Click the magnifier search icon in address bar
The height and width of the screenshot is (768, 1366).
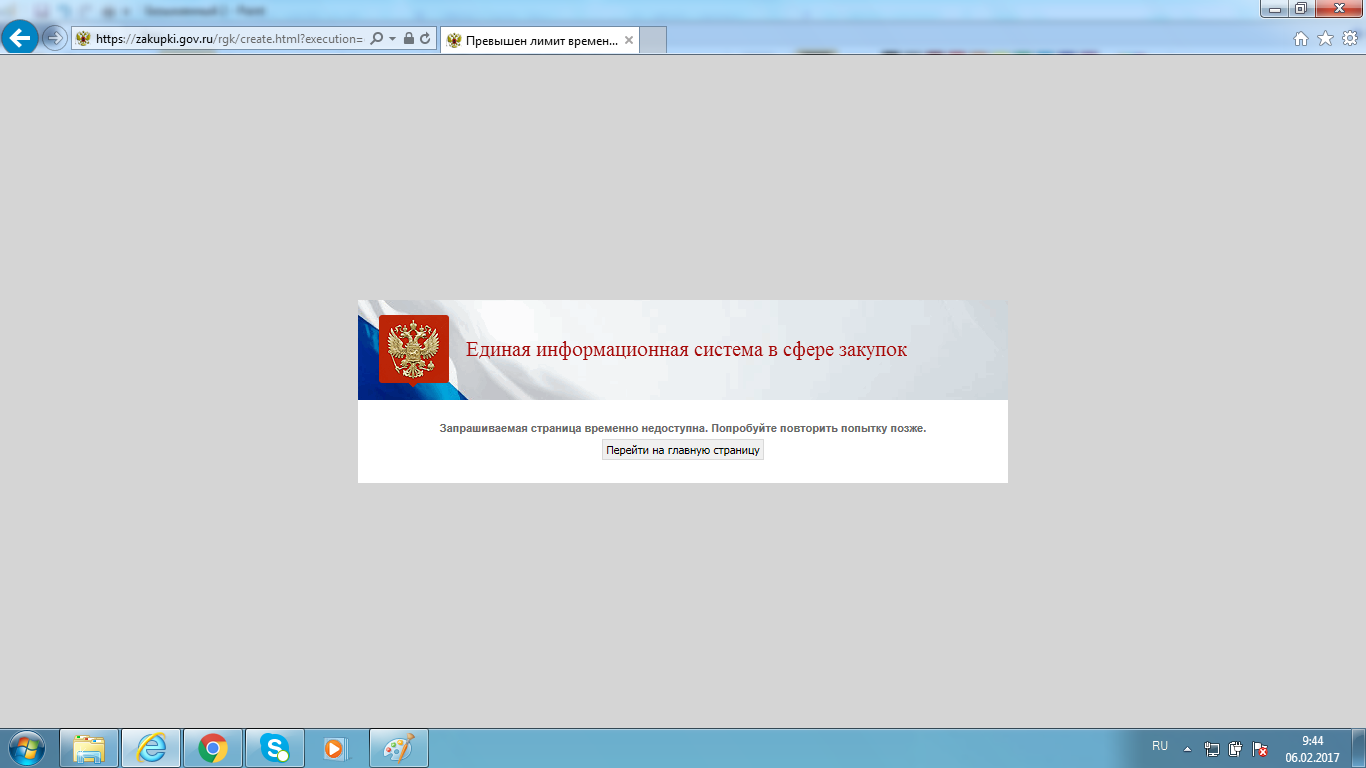pyautogui.click(x=376, y=39)
